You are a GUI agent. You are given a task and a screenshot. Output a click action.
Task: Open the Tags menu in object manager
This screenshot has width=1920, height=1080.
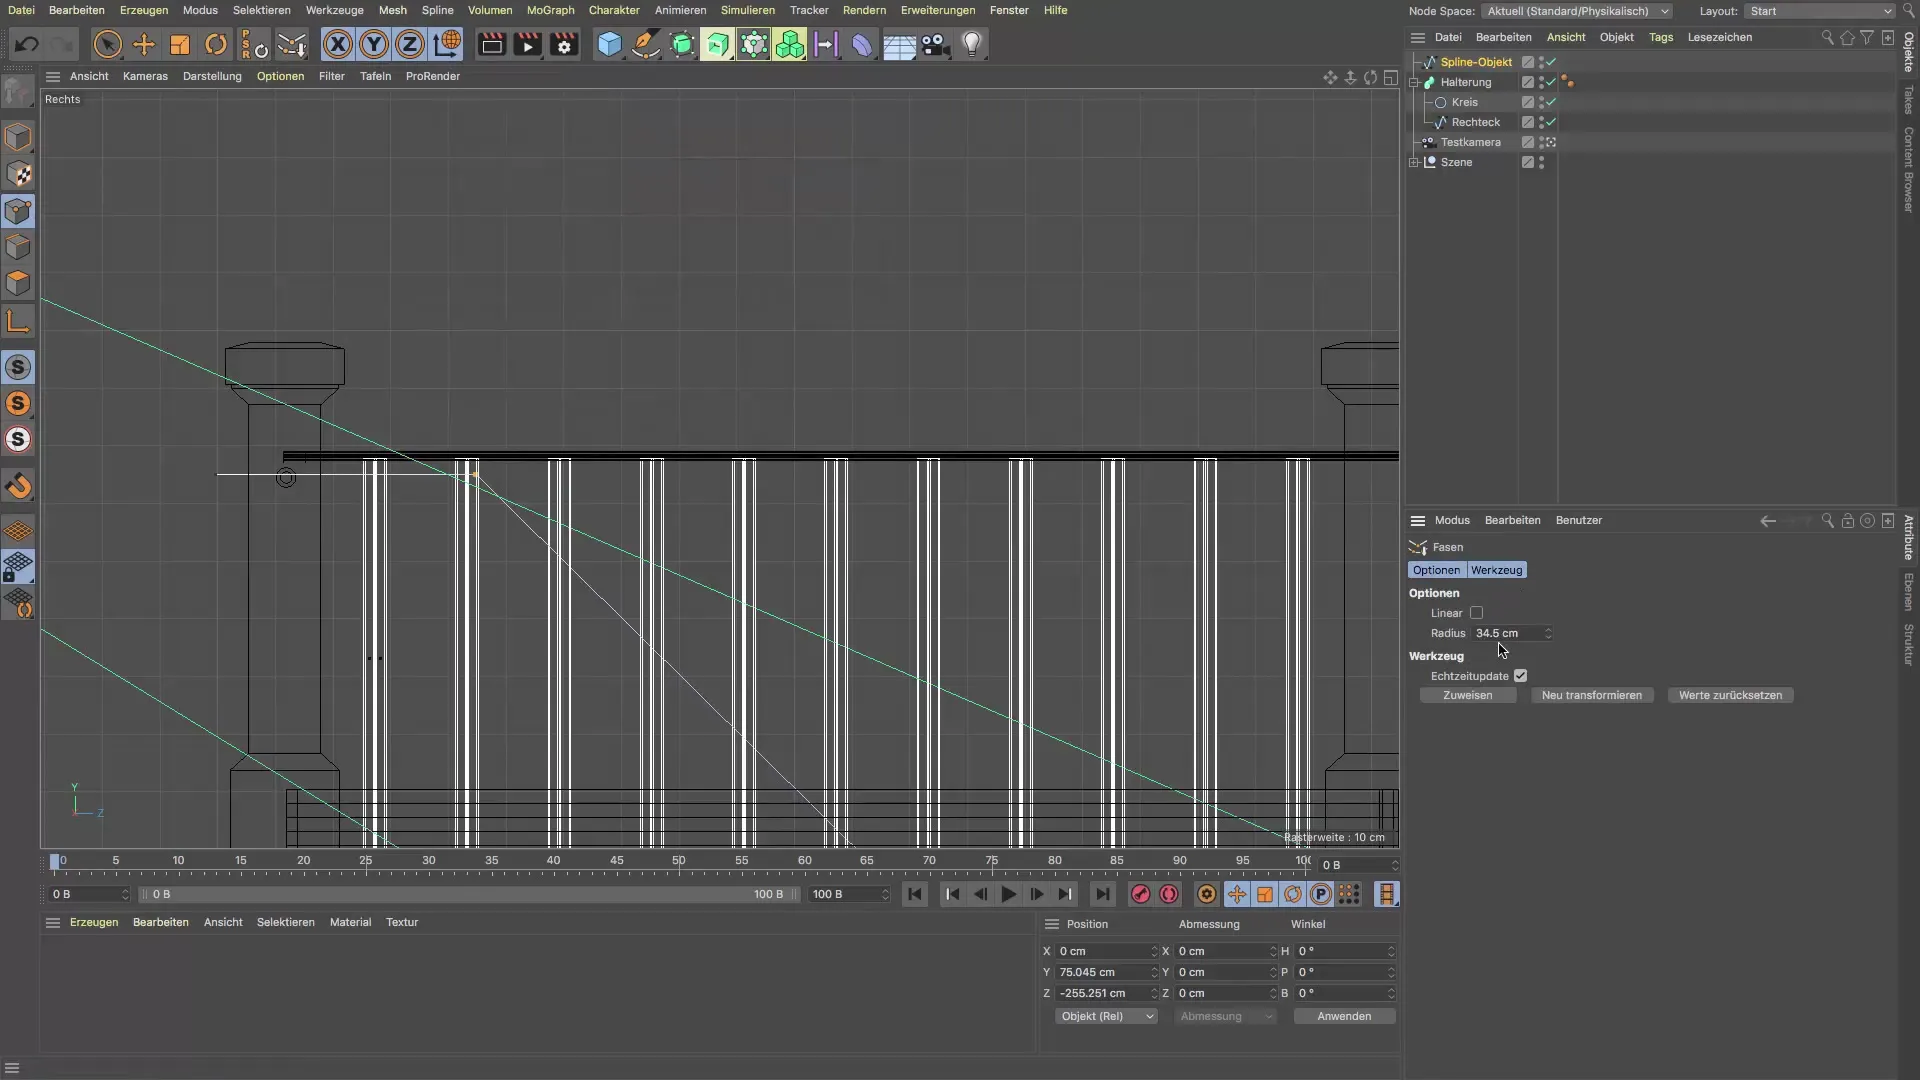pos(1661,37)
